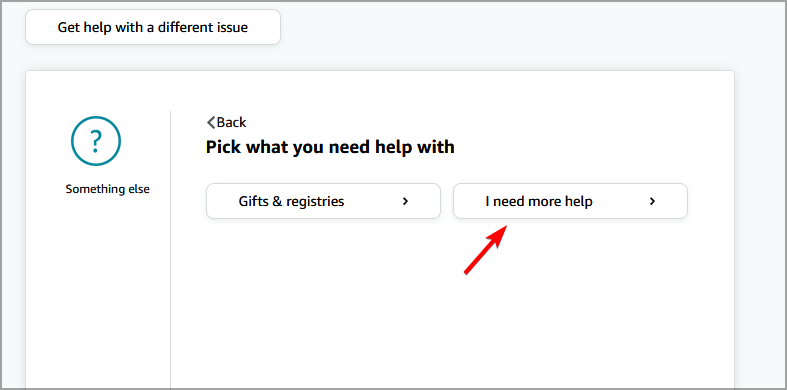Click the Gifts & registries text label
This screenshot has width=787, height=390.
[x=291, y=201]
